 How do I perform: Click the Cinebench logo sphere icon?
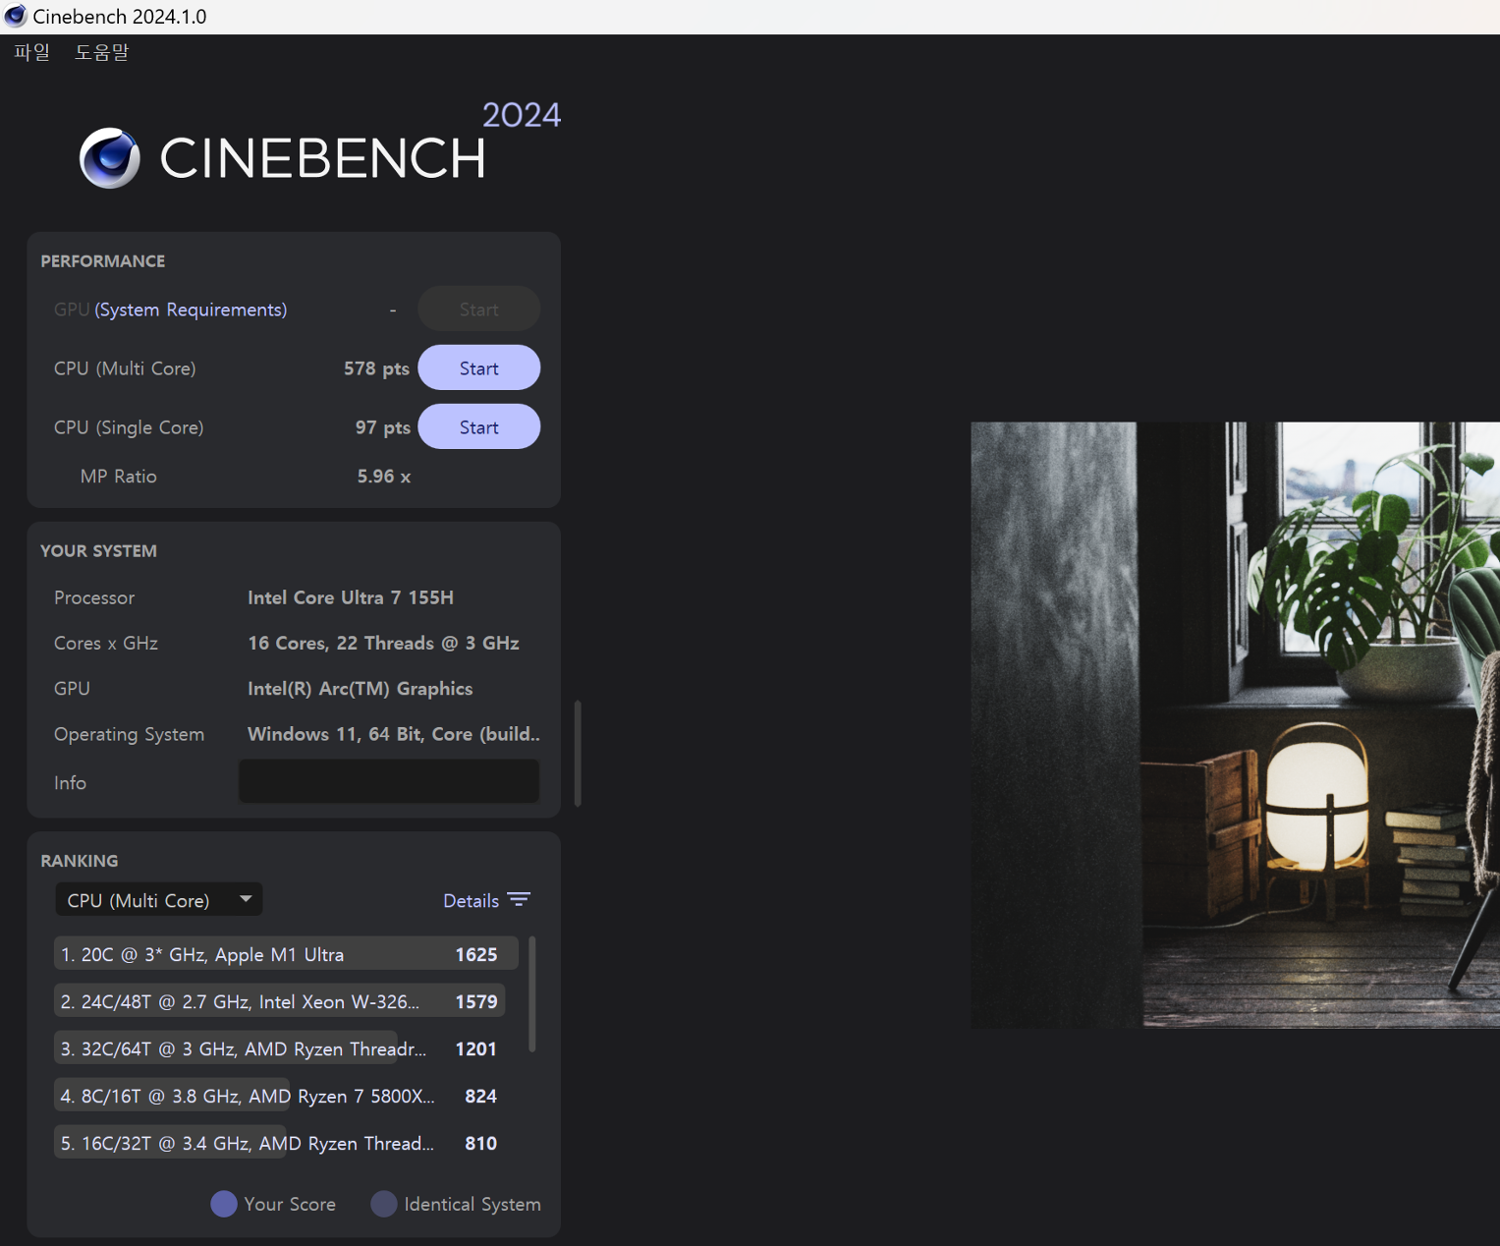point(110,158)
